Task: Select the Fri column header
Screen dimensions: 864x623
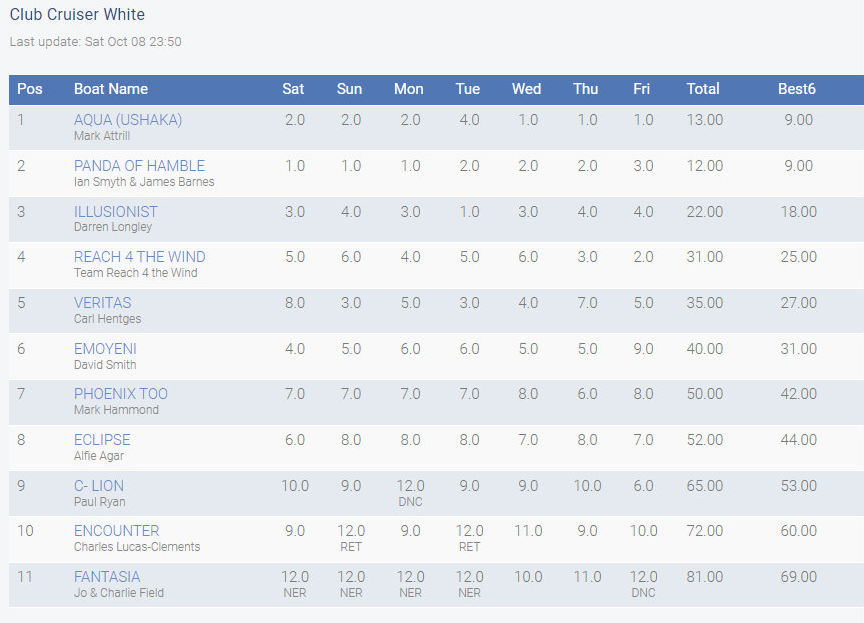Action: click(x=641, y=89)
